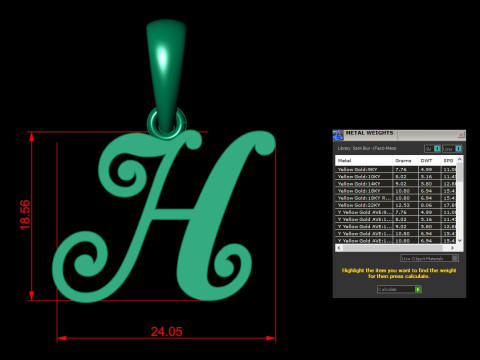Enable the Use Object Materials checkbox

455,258
